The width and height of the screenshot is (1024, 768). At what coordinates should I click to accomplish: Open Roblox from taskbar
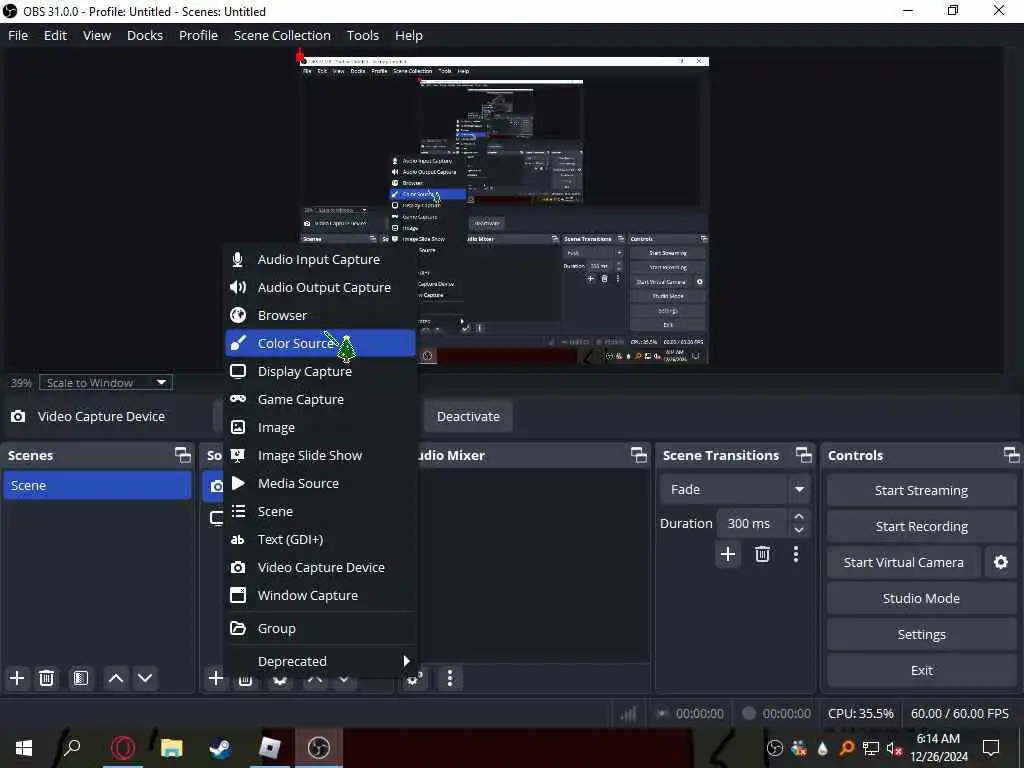click(270, 748)
